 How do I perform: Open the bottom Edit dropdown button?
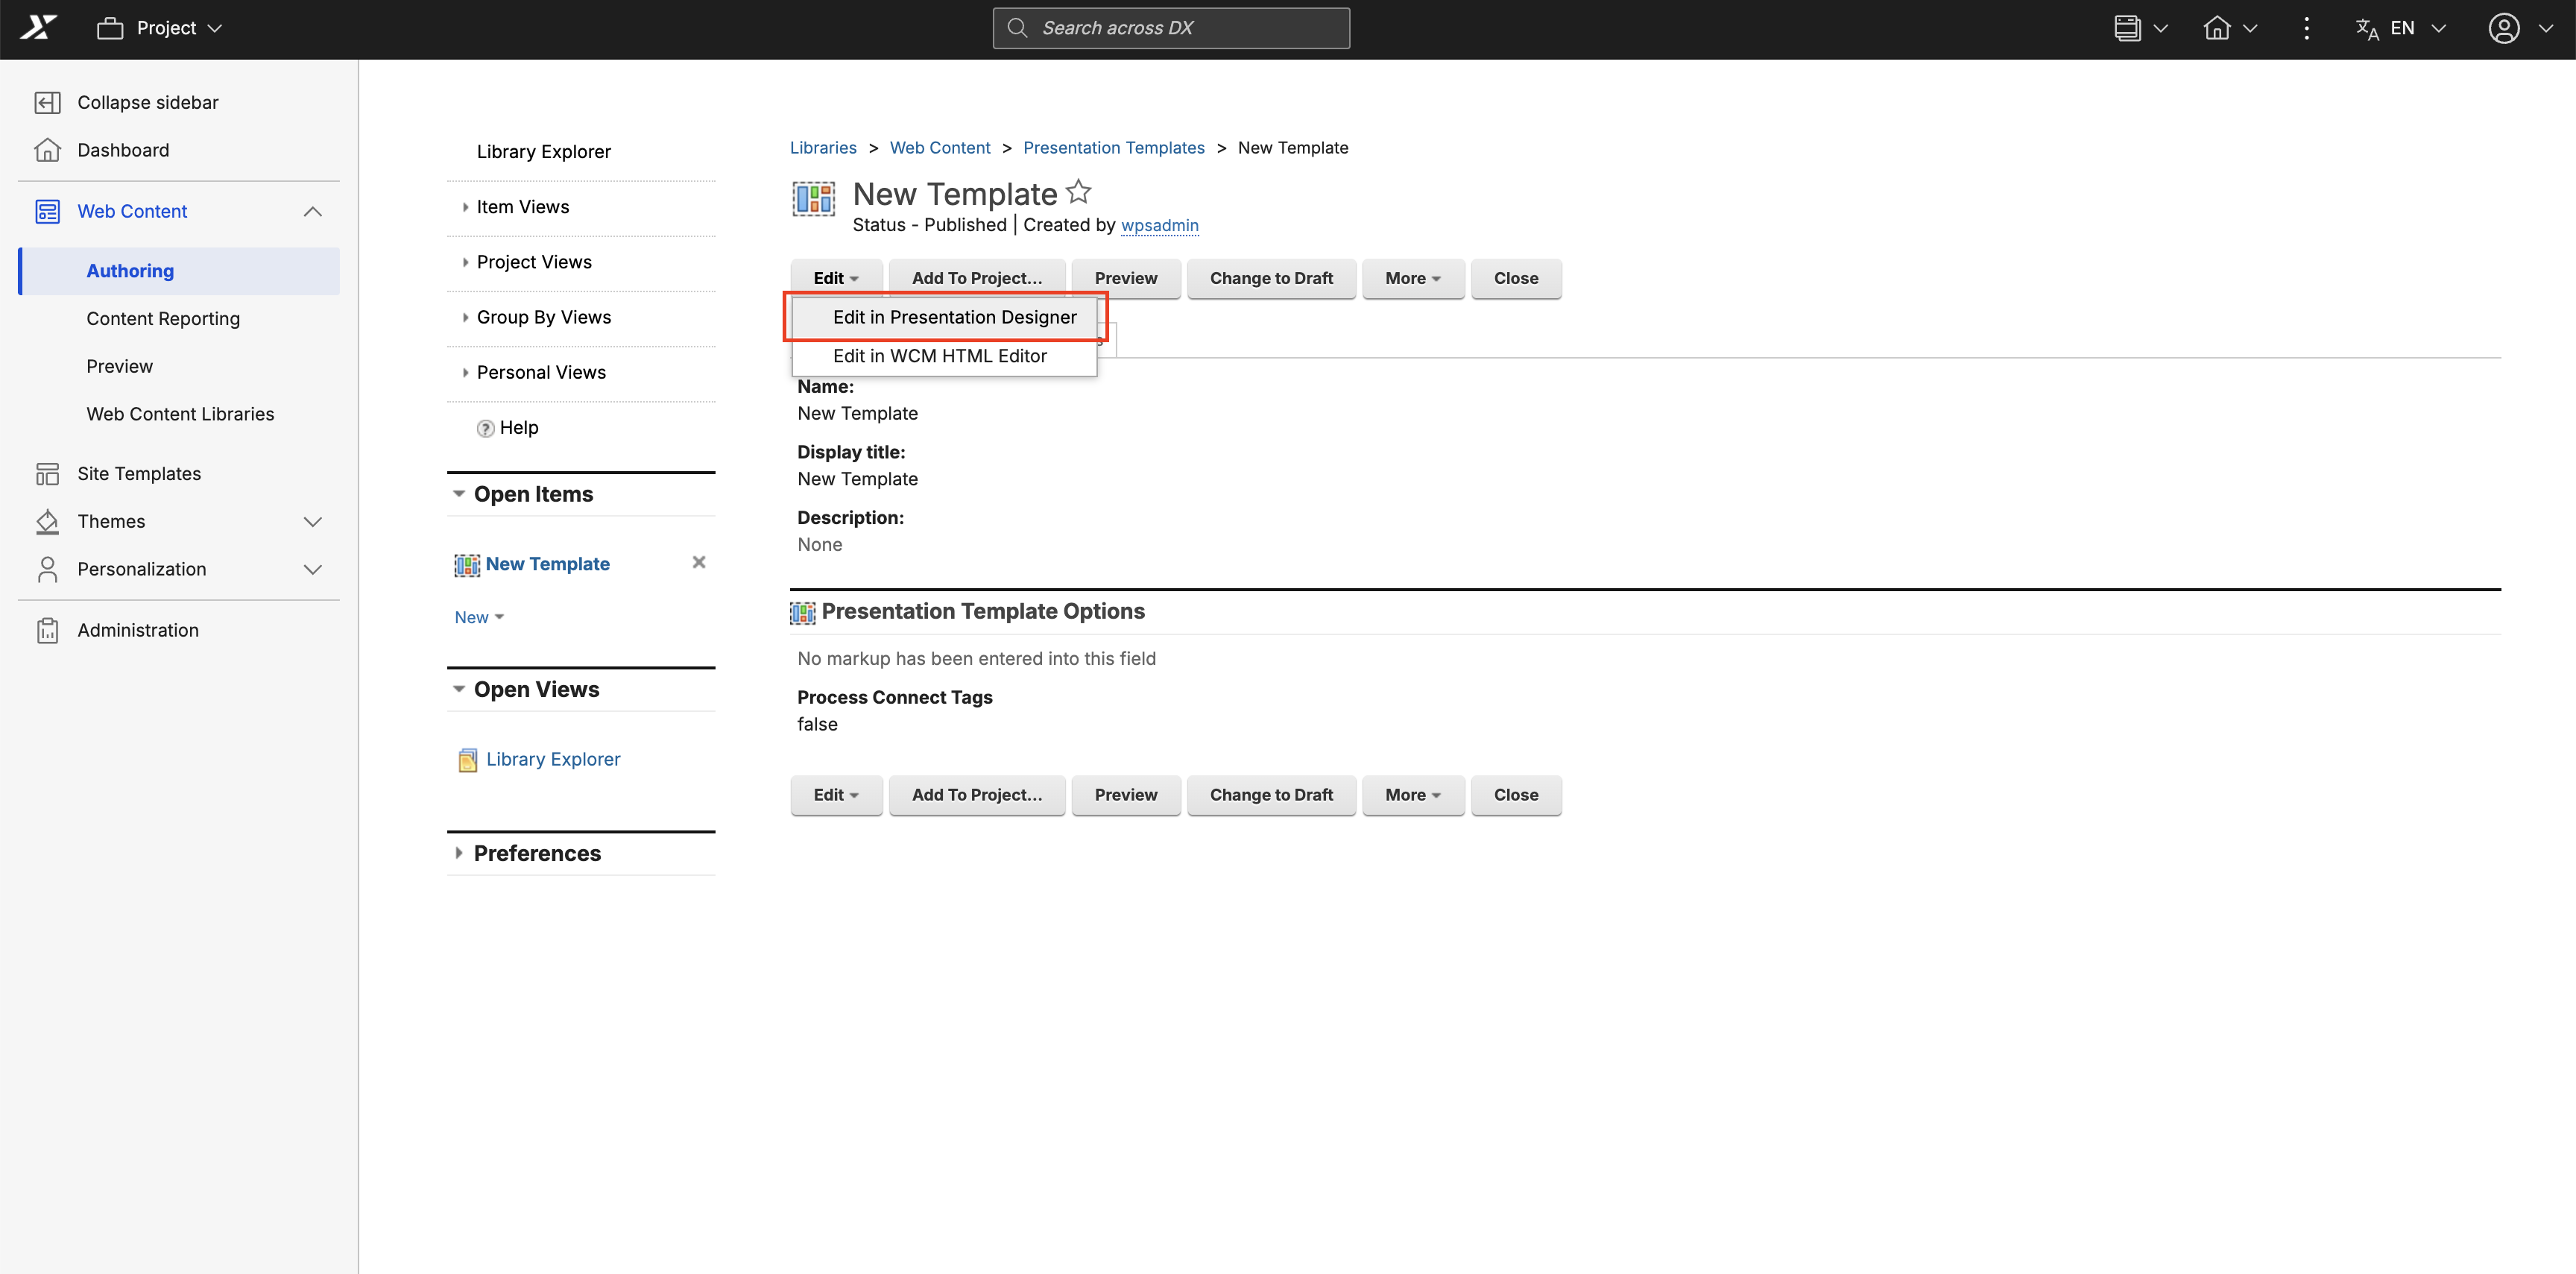pos(836,795)
